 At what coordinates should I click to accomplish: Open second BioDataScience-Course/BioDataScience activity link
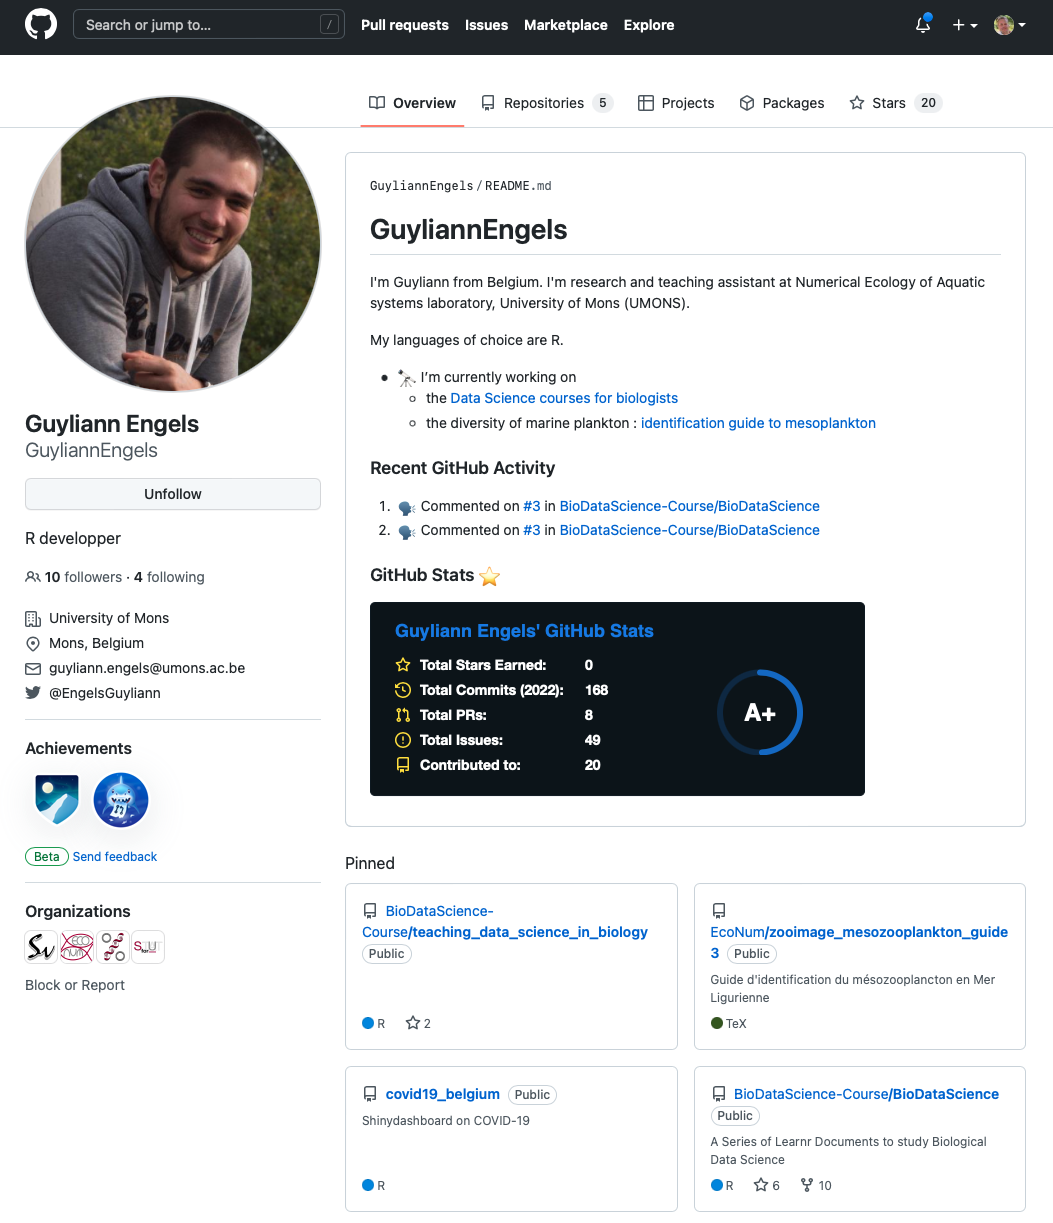(690, 530)
